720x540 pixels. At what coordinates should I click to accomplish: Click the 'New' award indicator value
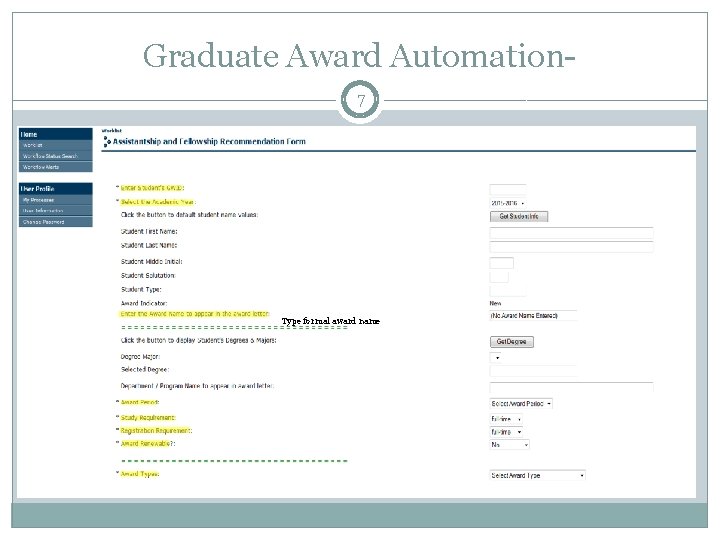click(x=495, y=304)
